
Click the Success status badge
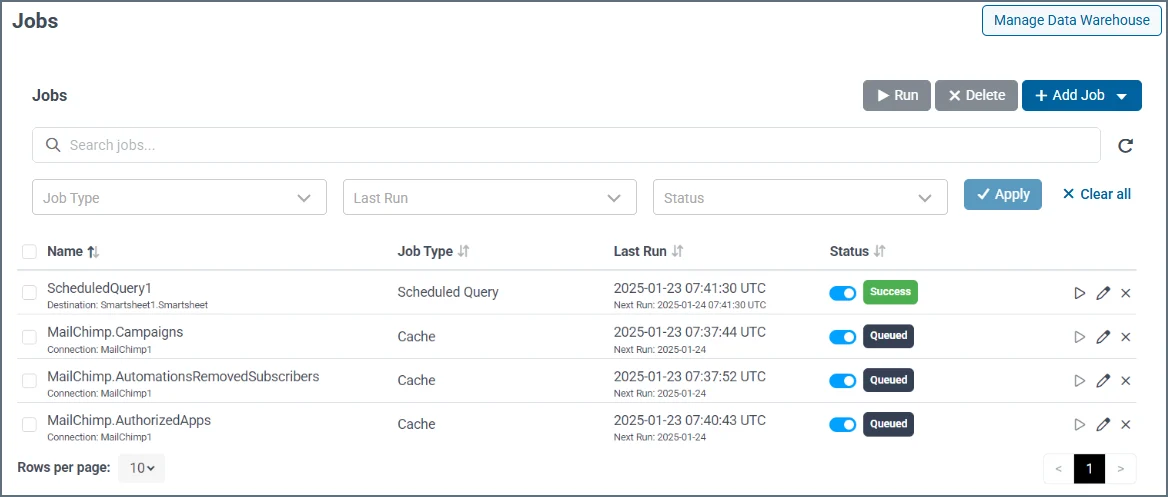[x=890, y=292]
